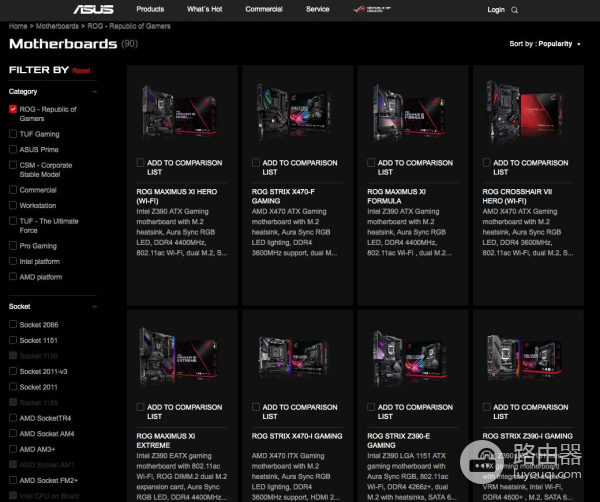Click the Login link
This screenshot has width=600, height=502.
coord(496,10)
